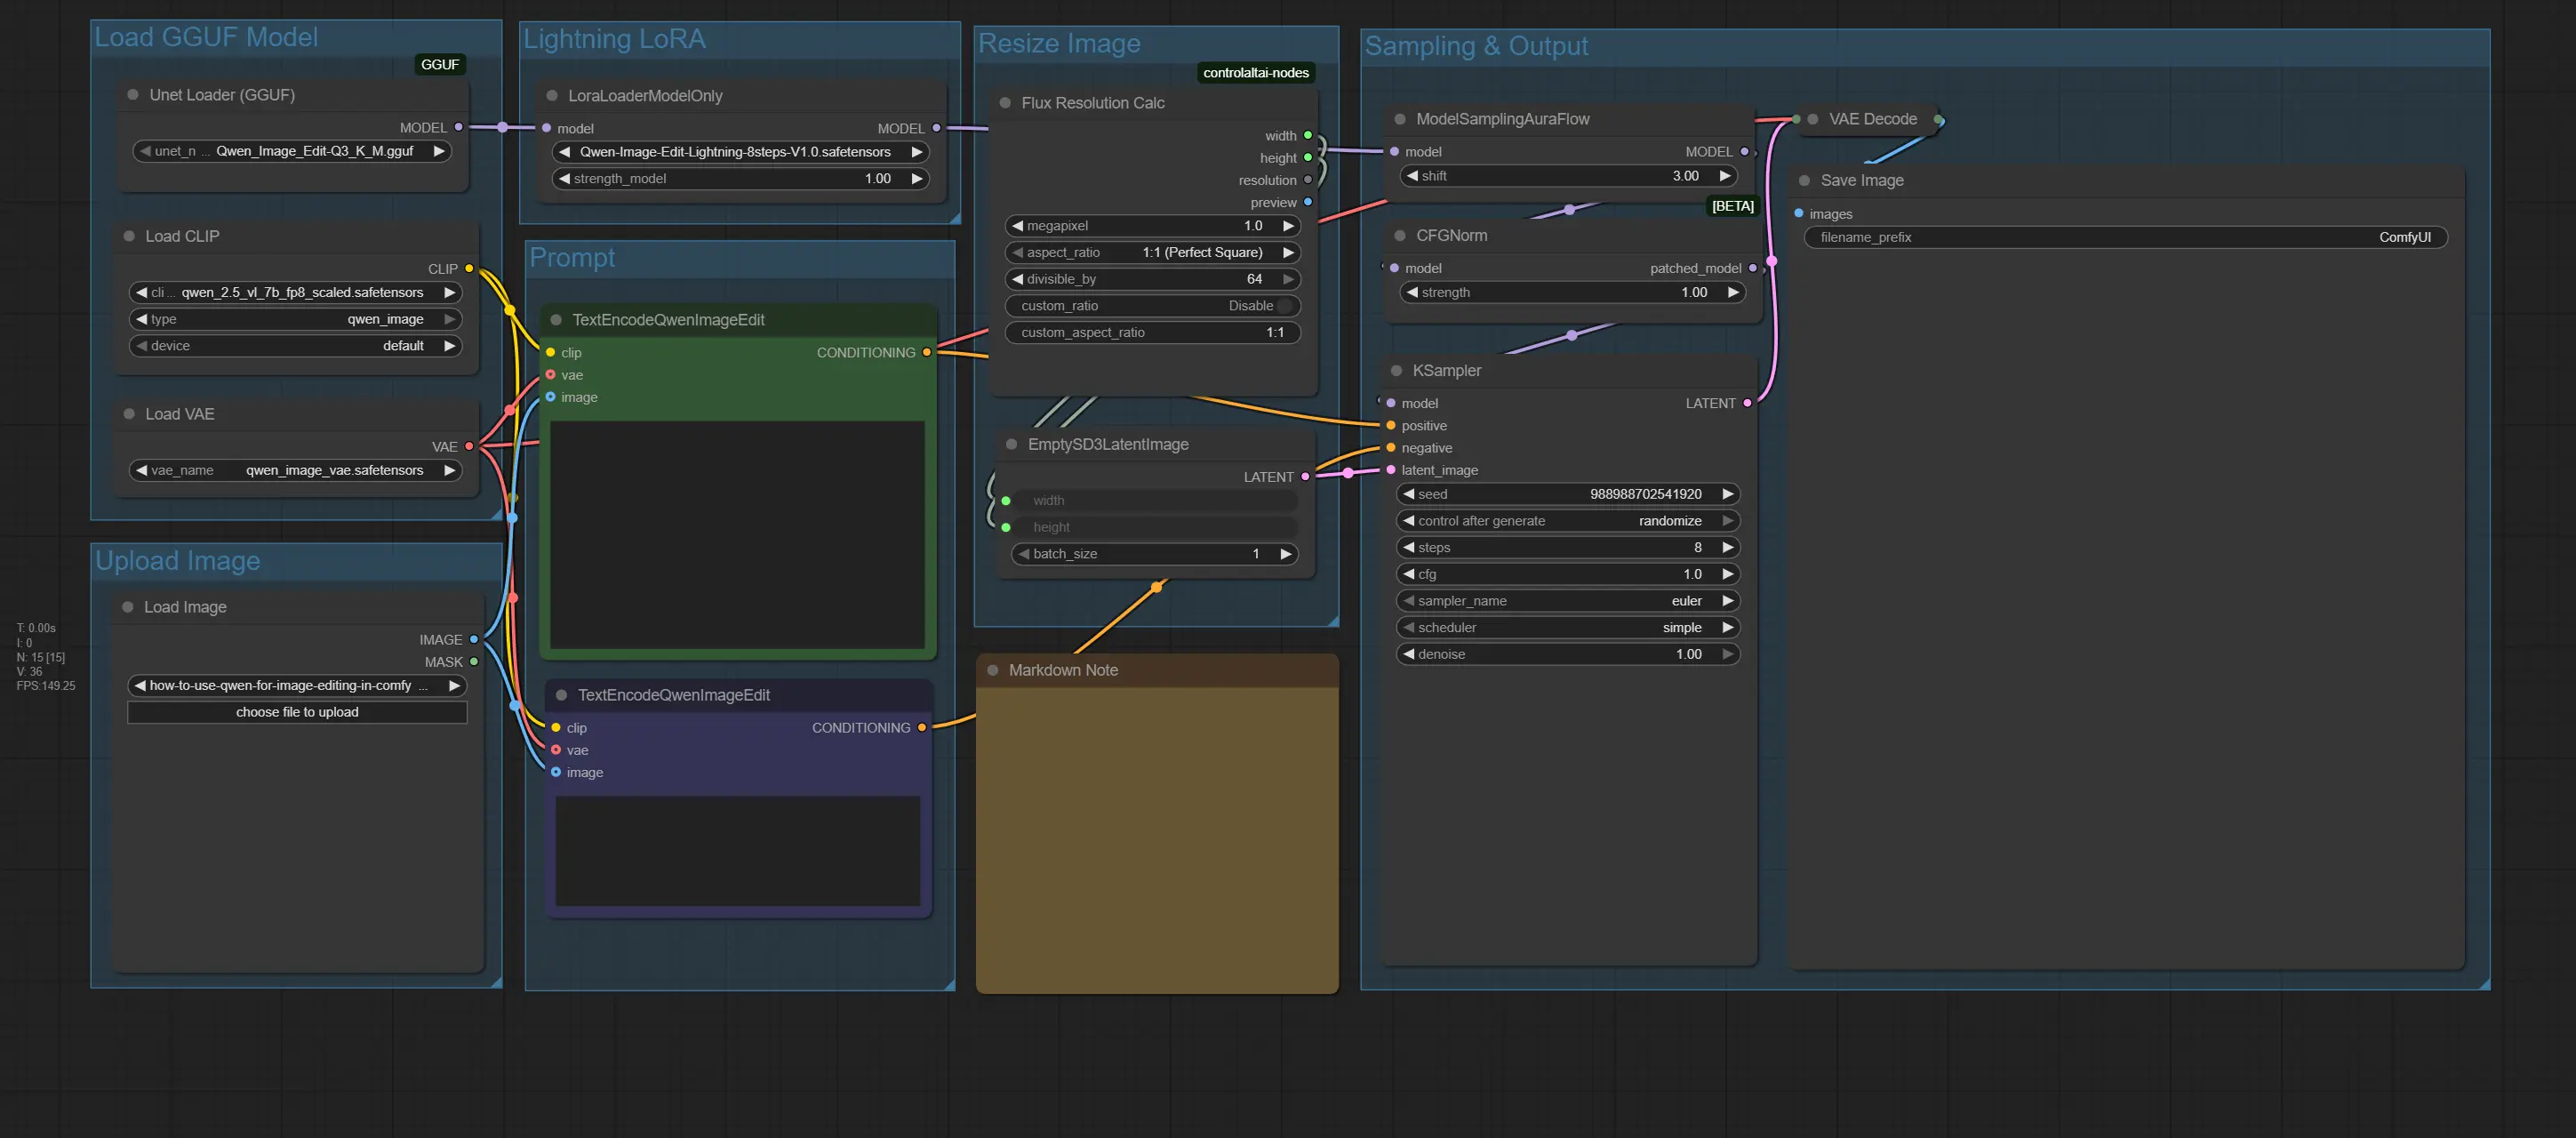Click the EmptySD3LatentImage LATENT output socket
2576x1138 pixels.
pos(1305,476)
